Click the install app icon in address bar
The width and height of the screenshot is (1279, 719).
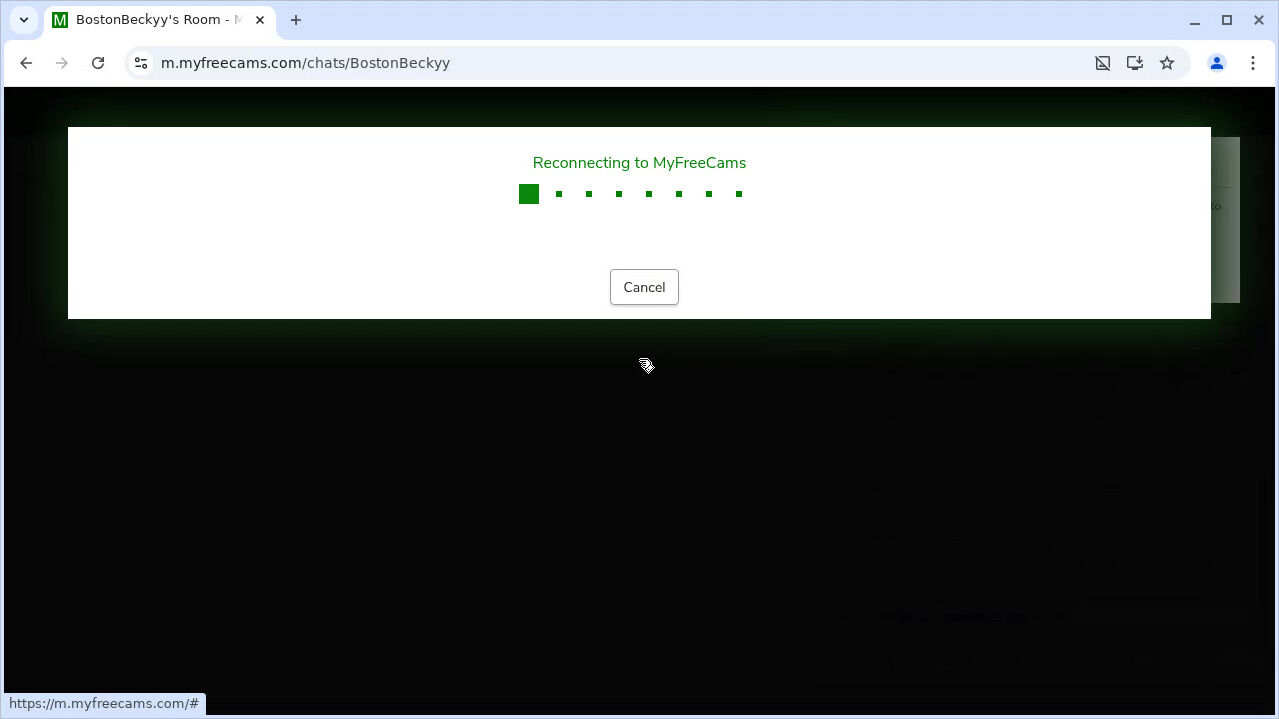coord(1134,63)
